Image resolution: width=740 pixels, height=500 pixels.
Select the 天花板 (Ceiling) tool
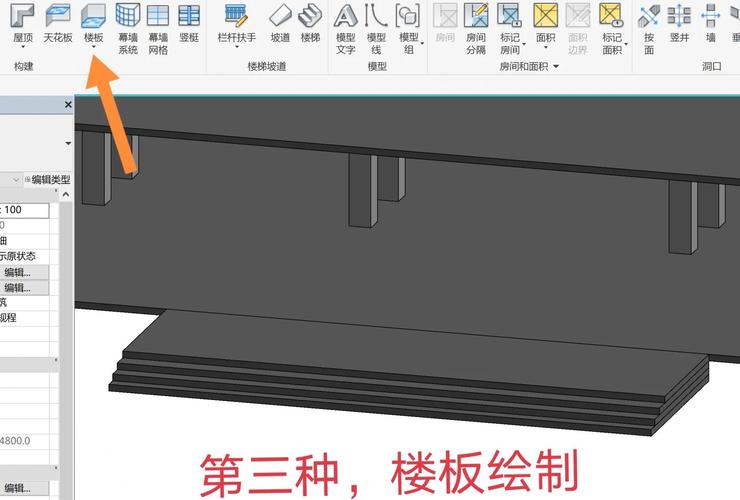[58, 21]
